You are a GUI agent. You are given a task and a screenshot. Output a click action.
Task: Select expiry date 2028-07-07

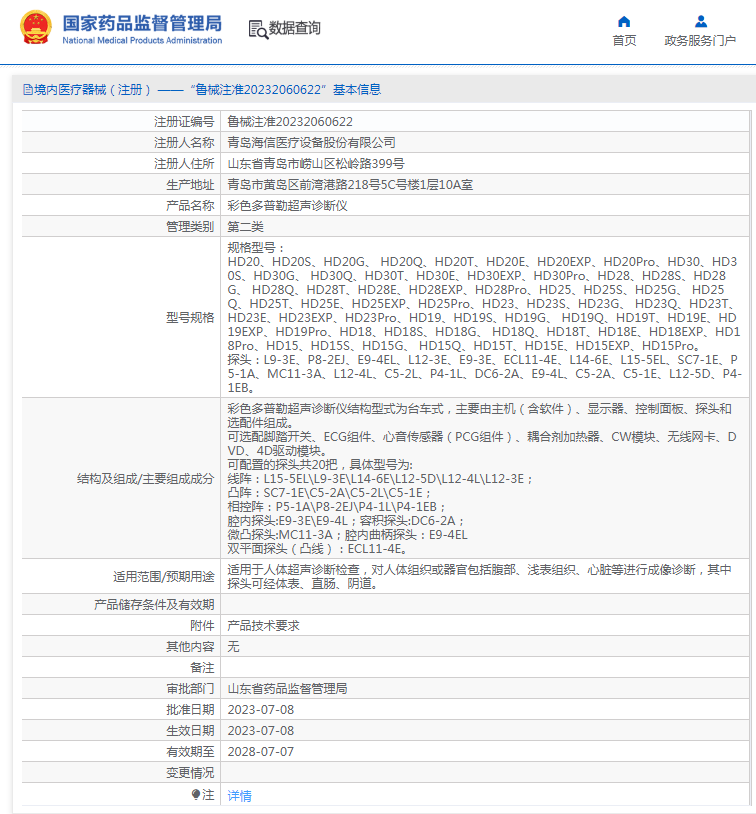tap(261, 752)
